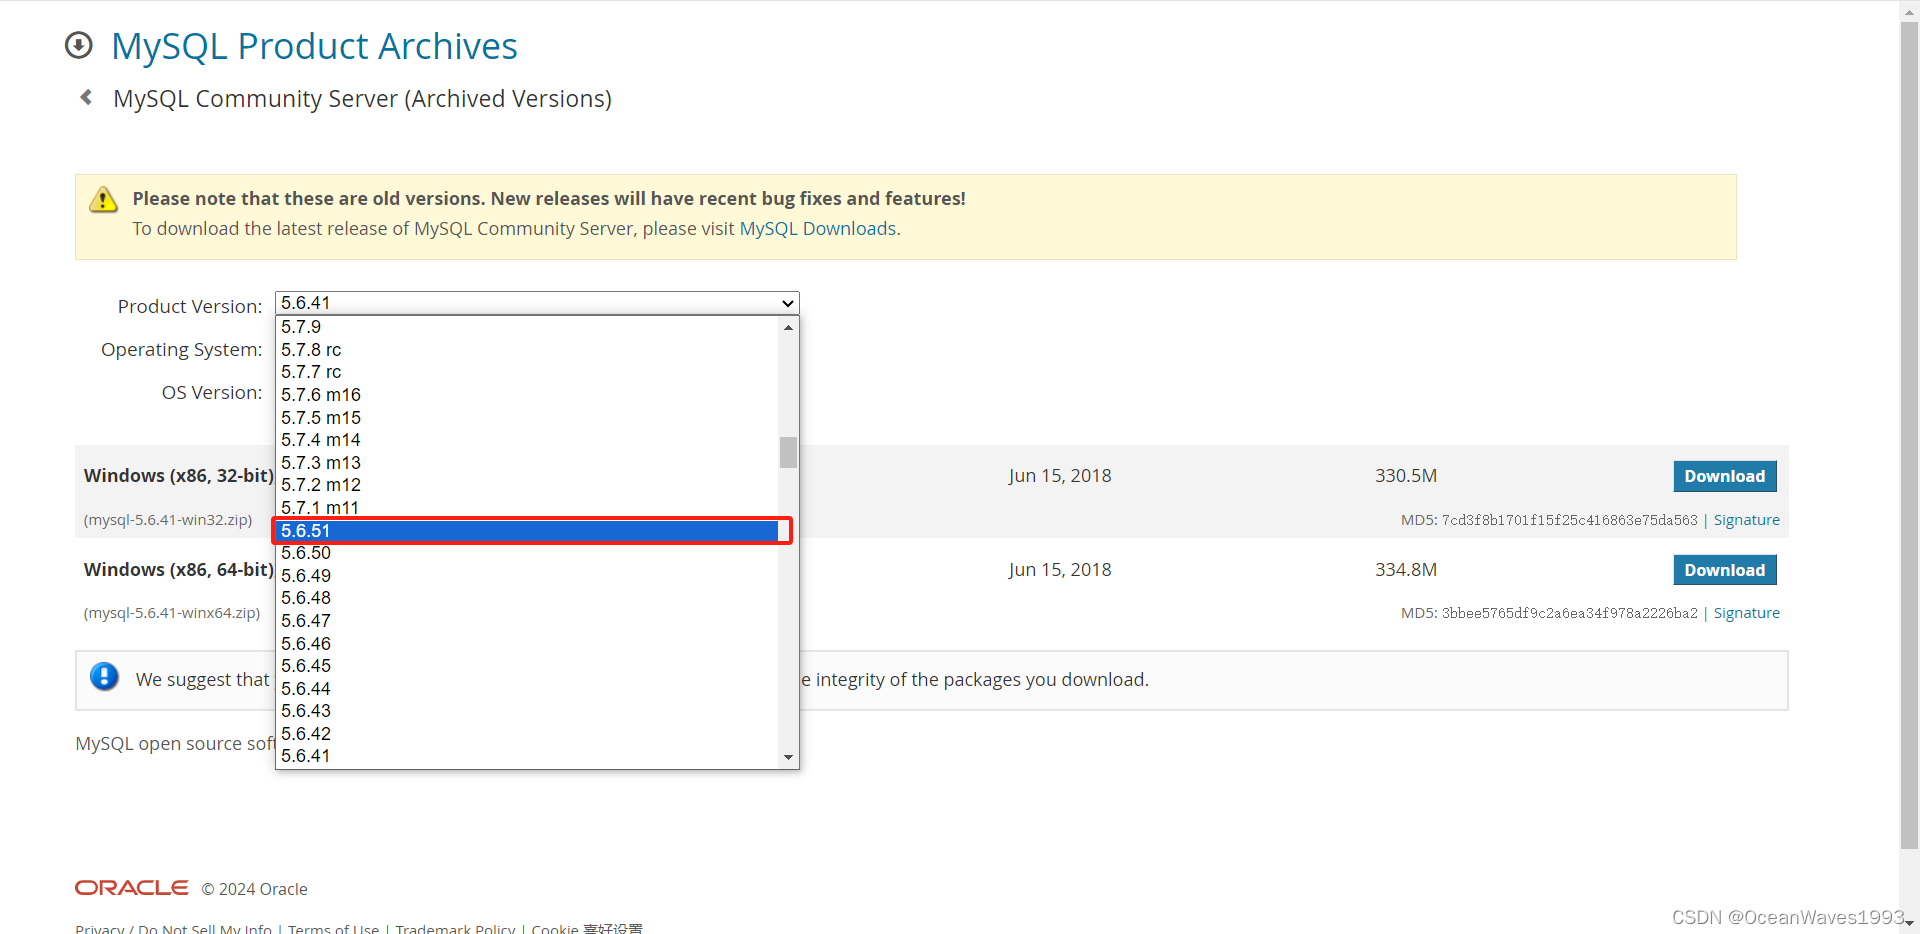Select version 5.6.51 from the list

point(529,531)
